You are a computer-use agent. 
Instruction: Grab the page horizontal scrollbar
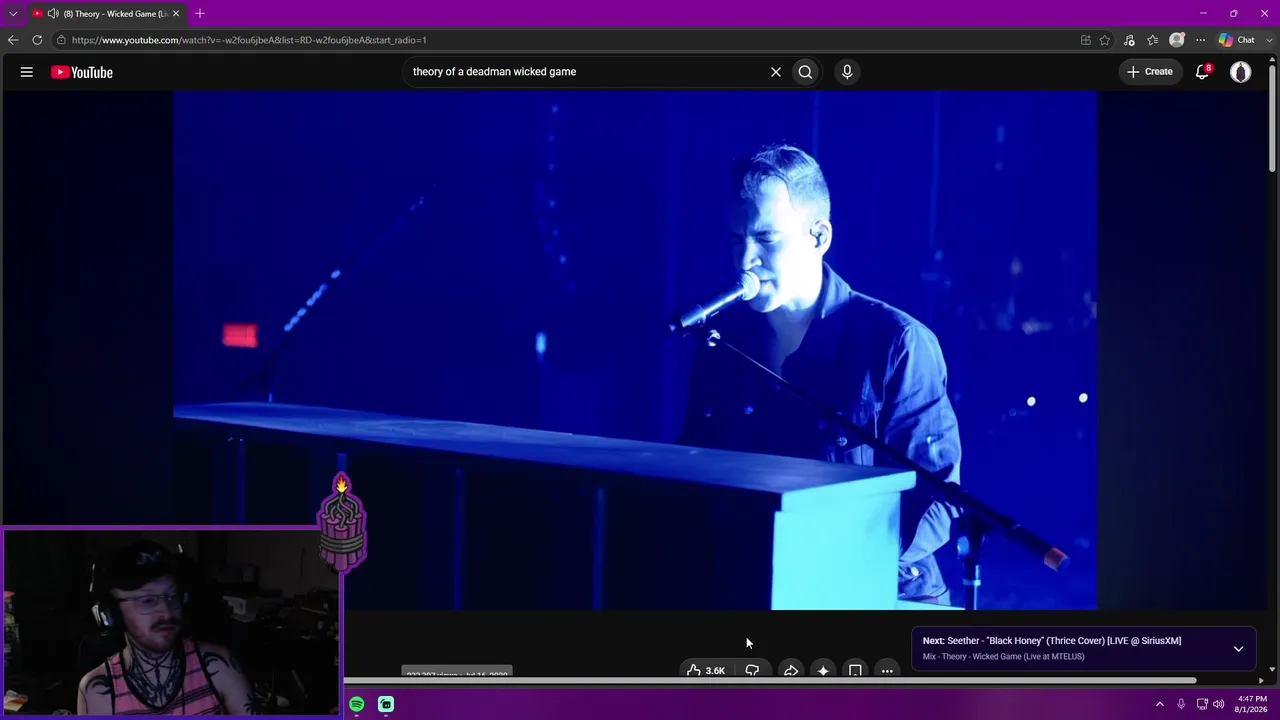click(x=770, y=681)
